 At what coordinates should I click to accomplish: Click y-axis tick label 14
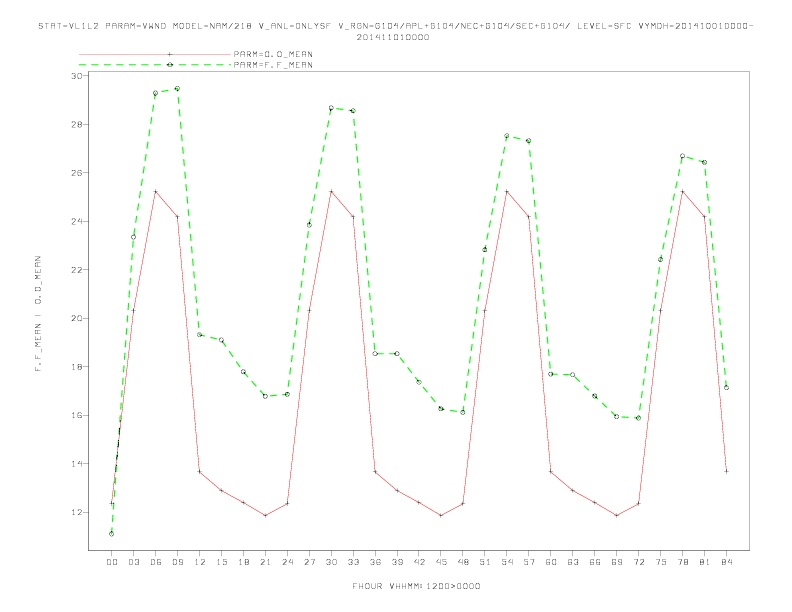click(x=76, y=464)
